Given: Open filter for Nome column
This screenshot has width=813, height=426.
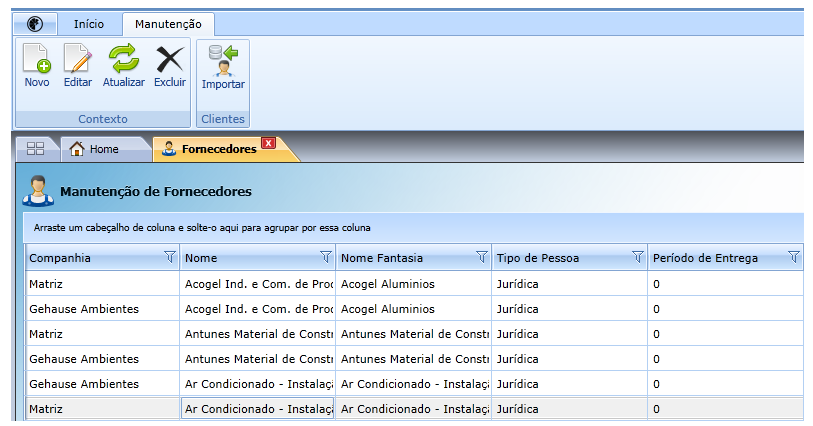Looking at the screenshot, I should point(326,257).
